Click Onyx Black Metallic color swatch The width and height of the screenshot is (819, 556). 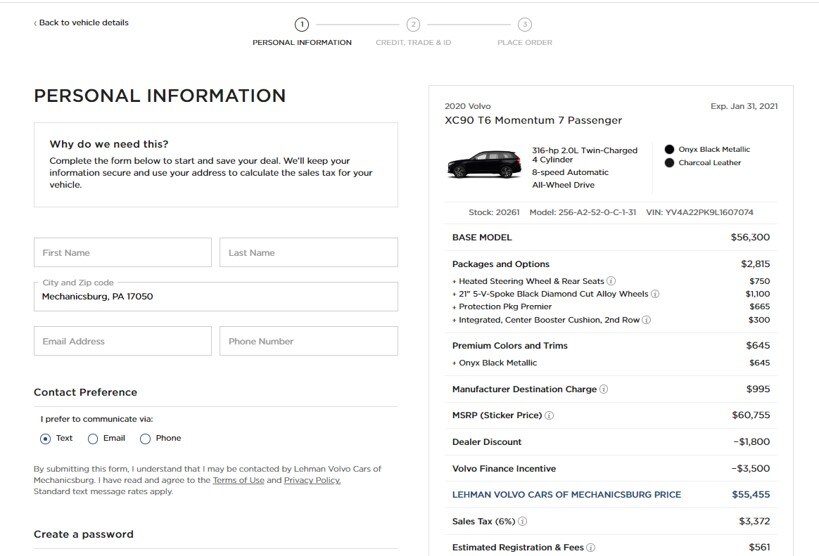click(x=670, y=149)
